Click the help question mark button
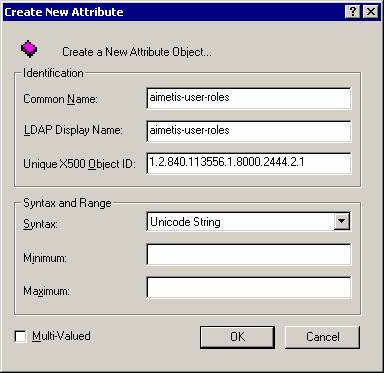 coord(353,12)
